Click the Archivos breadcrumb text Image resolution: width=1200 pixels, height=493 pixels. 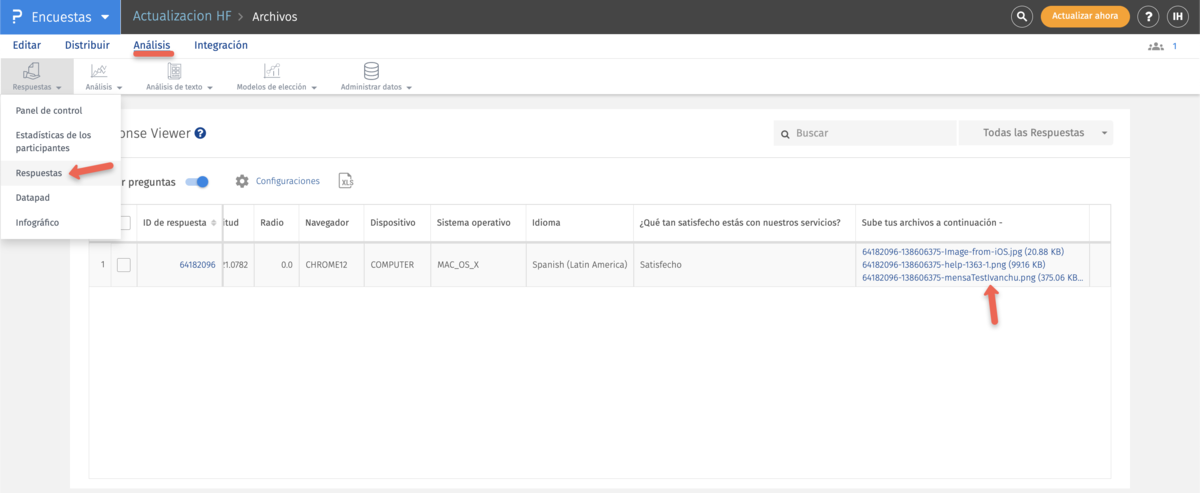tap(274, 17)
